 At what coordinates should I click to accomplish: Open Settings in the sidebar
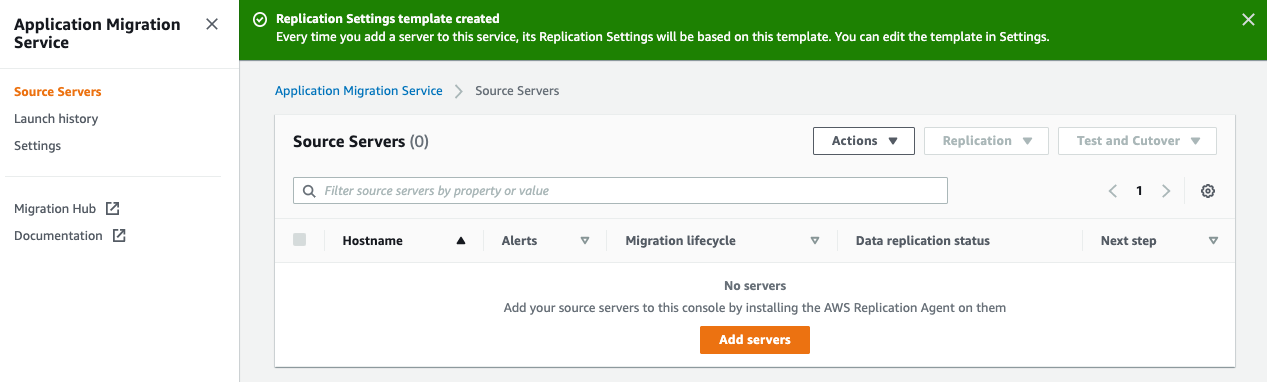(37, 146)
